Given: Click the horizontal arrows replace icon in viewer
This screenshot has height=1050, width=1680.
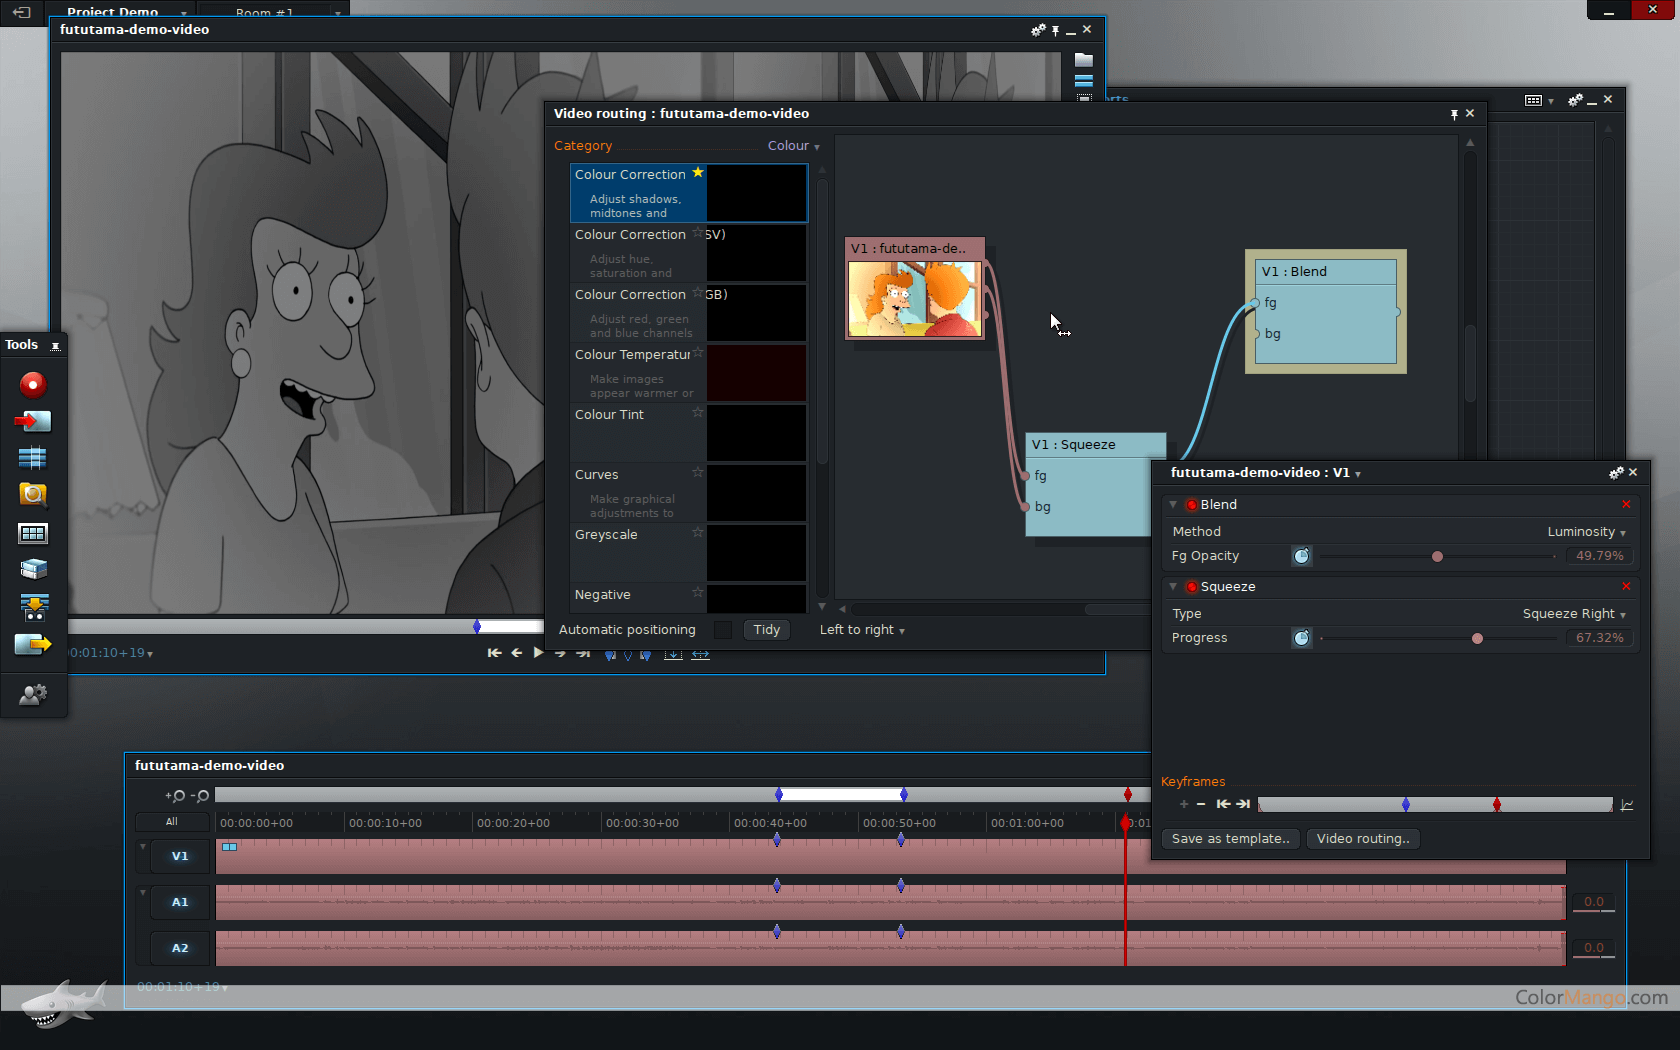Looking at the screenshot, I should pyautogui.click(x=700, y=654).
